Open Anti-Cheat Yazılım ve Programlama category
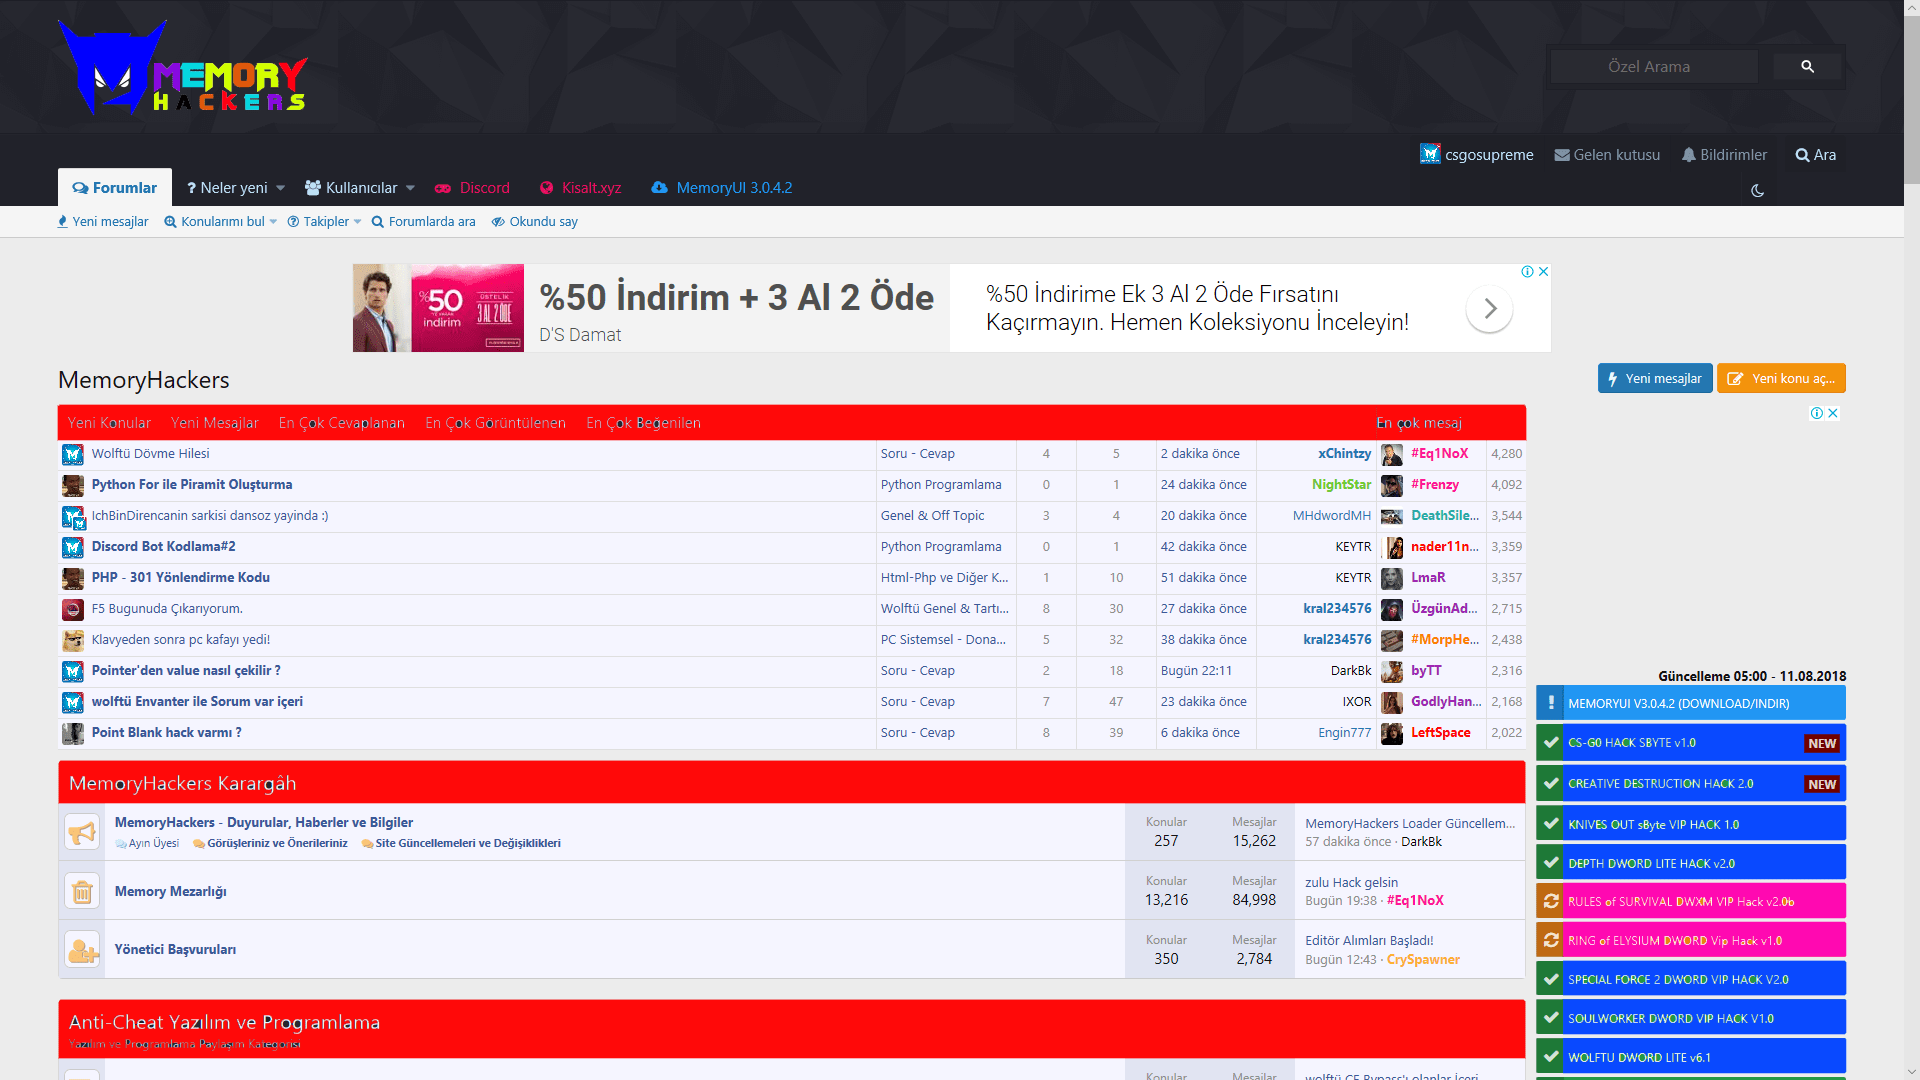The image size is (1920, 1080). pyautogui.click(x=224, y=1022)
